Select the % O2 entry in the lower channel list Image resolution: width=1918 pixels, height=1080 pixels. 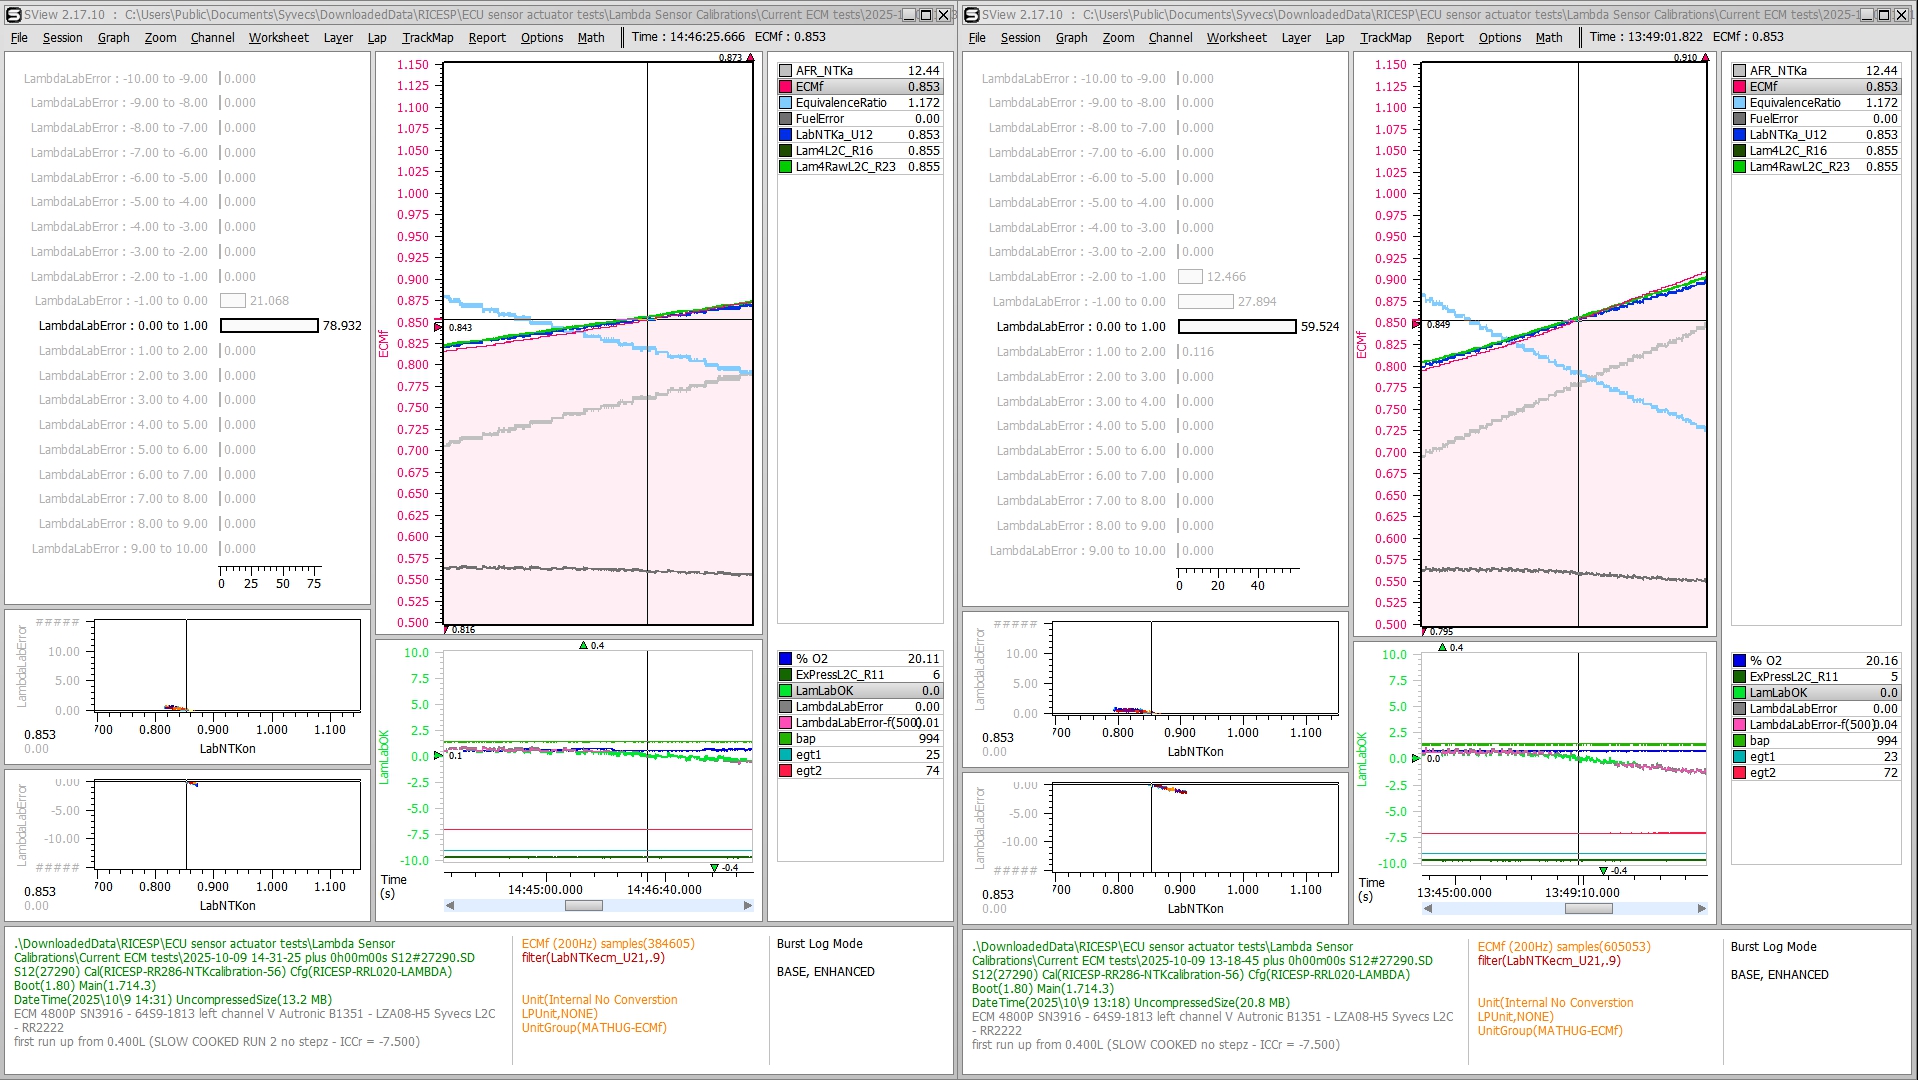[855, 658]
